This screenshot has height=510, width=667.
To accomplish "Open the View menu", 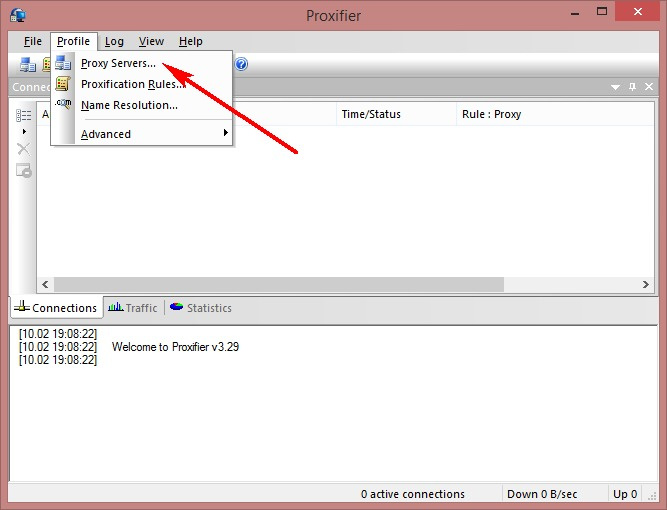I will 151,41.
